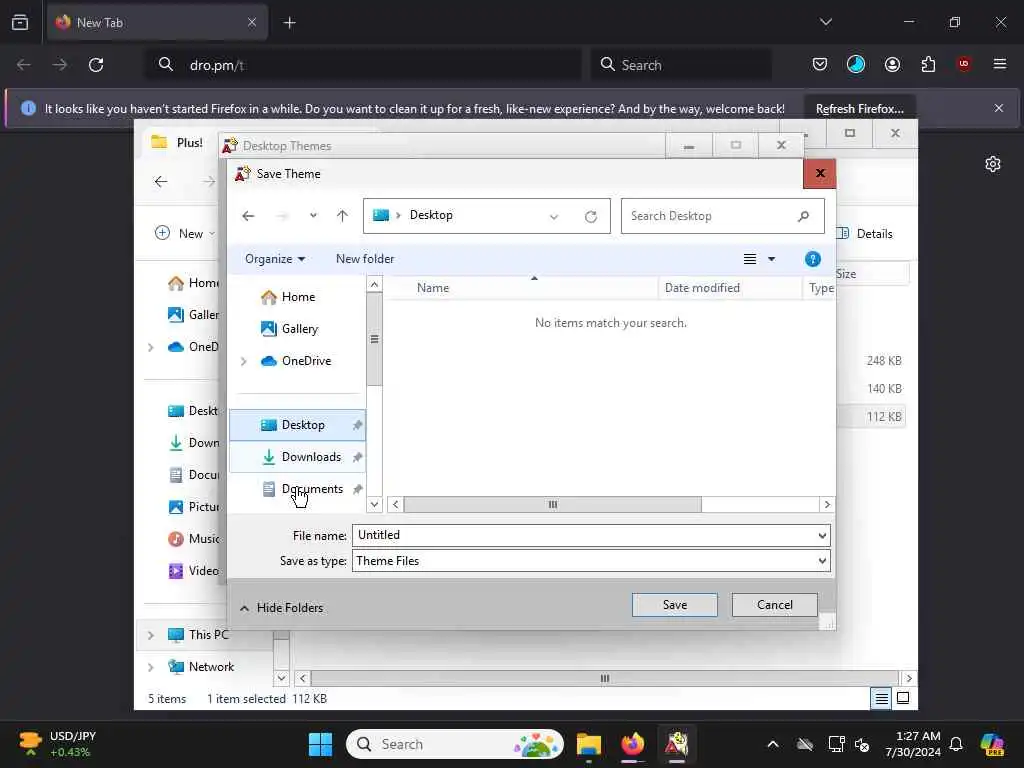This screenshot has width=1024, height=768.
Task: Expand OneDrive in the dialog navigation pane
Action: (x=244, y=361)
